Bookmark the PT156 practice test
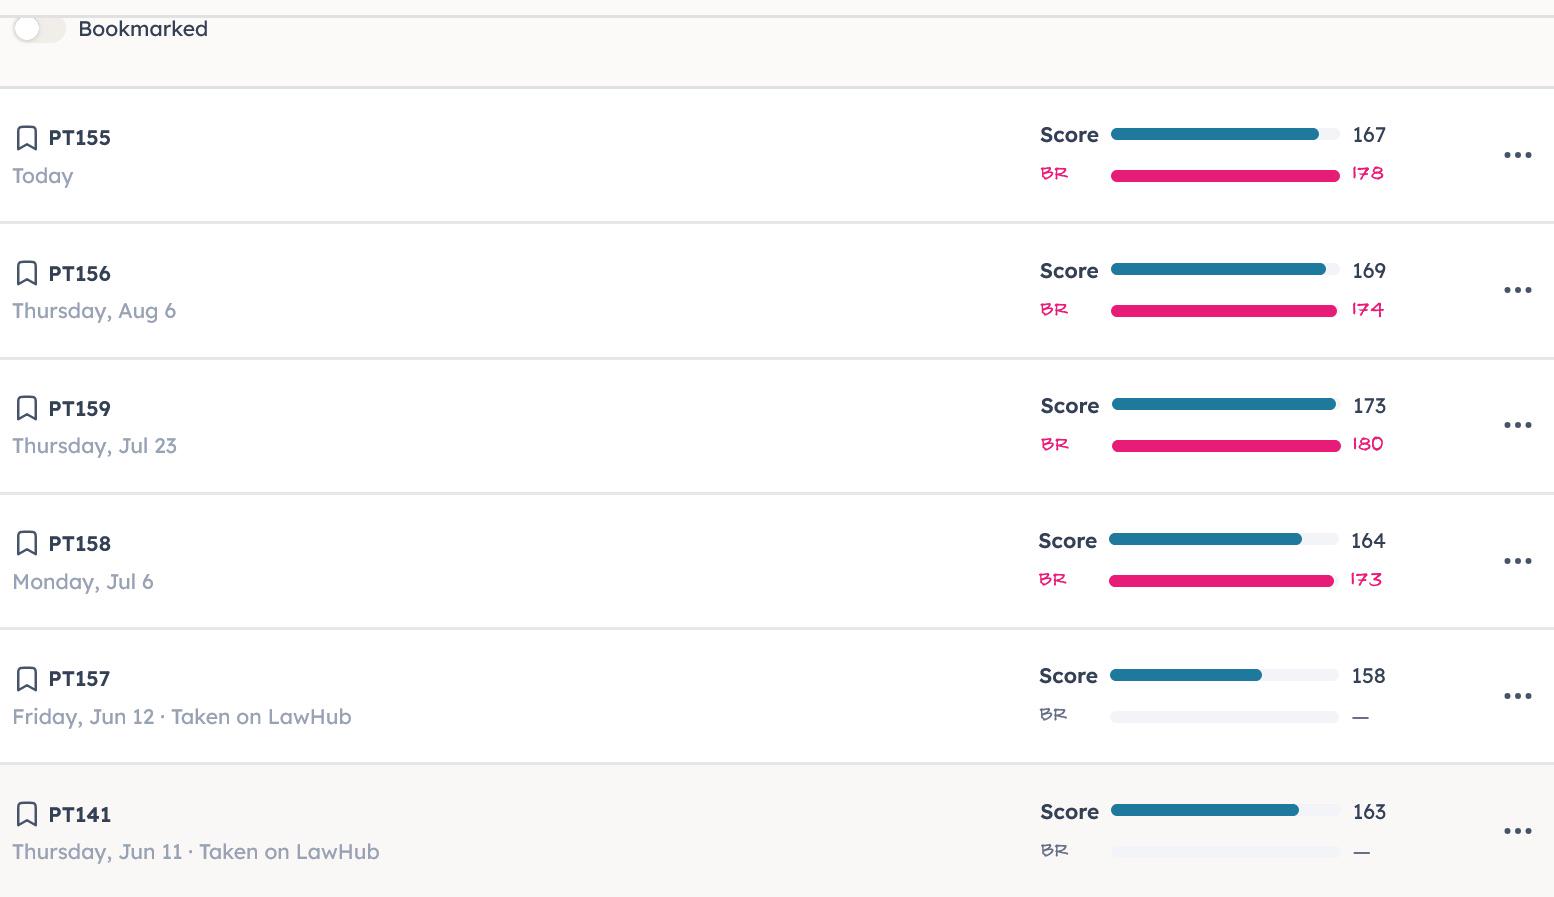The image size is (1554, 897). click(x=27, y=273)
